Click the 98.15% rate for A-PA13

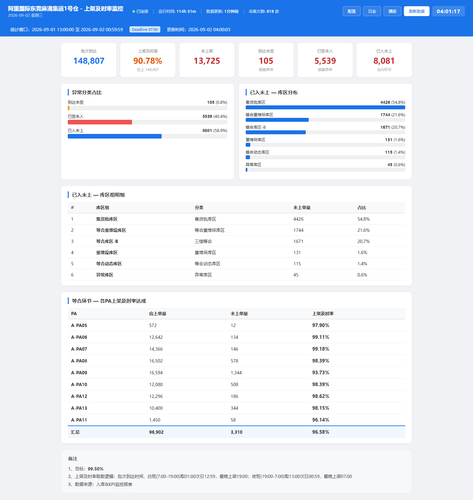(321, 408)
